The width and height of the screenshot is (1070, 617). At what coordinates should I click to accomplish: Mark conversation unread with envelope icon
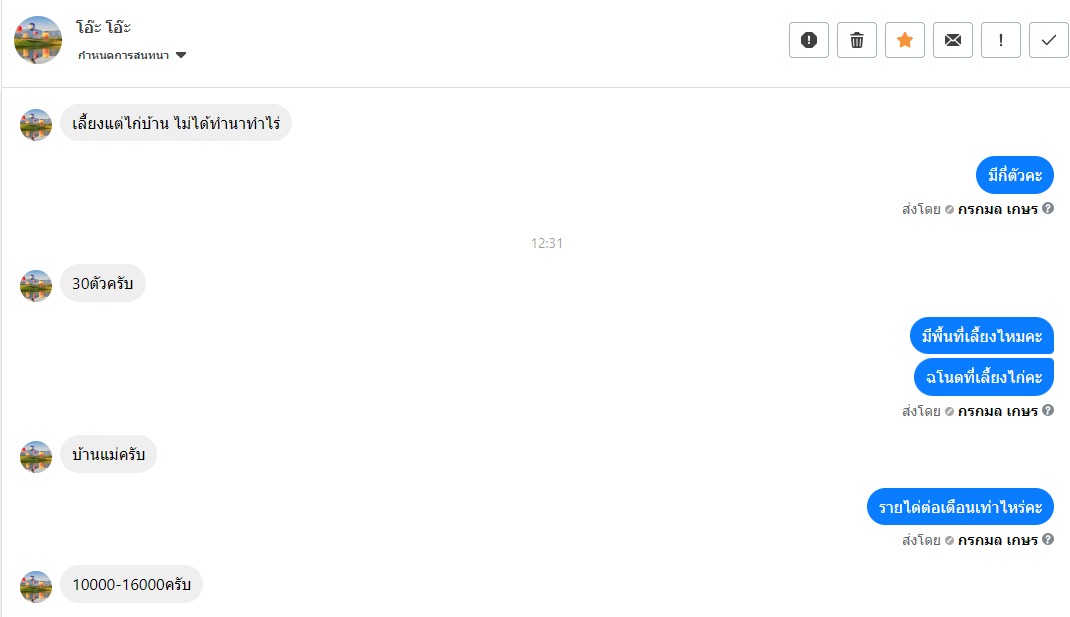pos(953,40)
